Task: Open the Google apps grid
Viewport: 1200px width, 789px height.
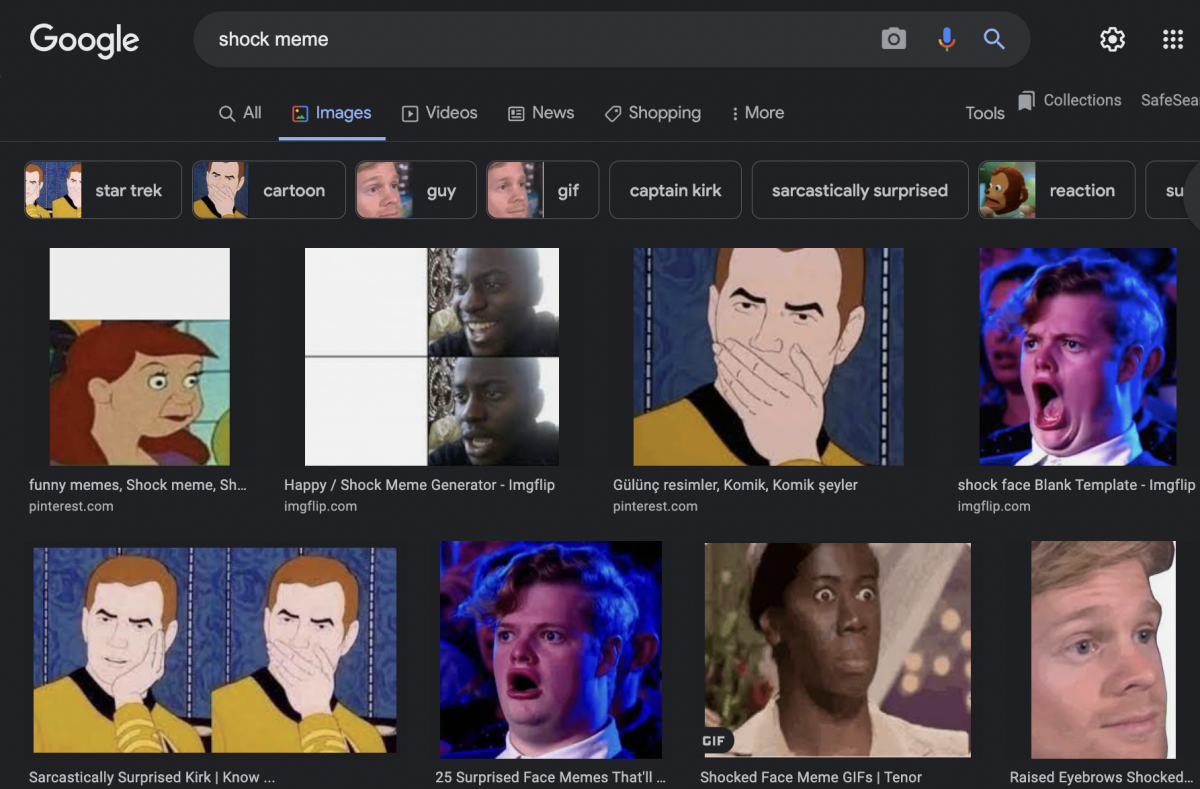Action: tap(1172, 39)
